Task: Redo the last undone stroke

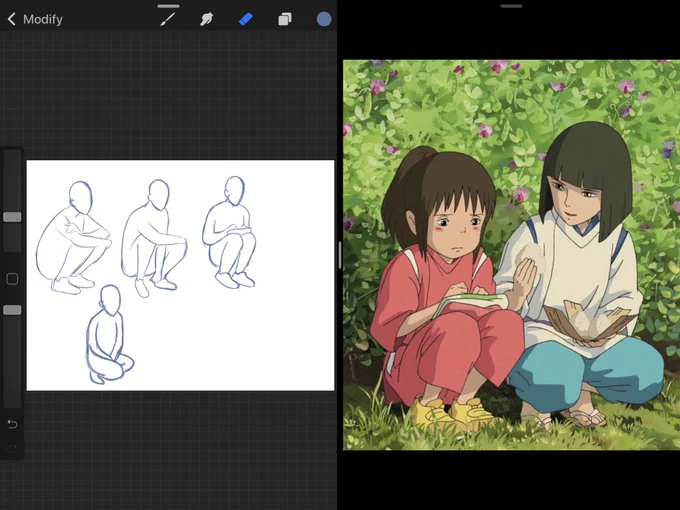Action: (12, 448)
